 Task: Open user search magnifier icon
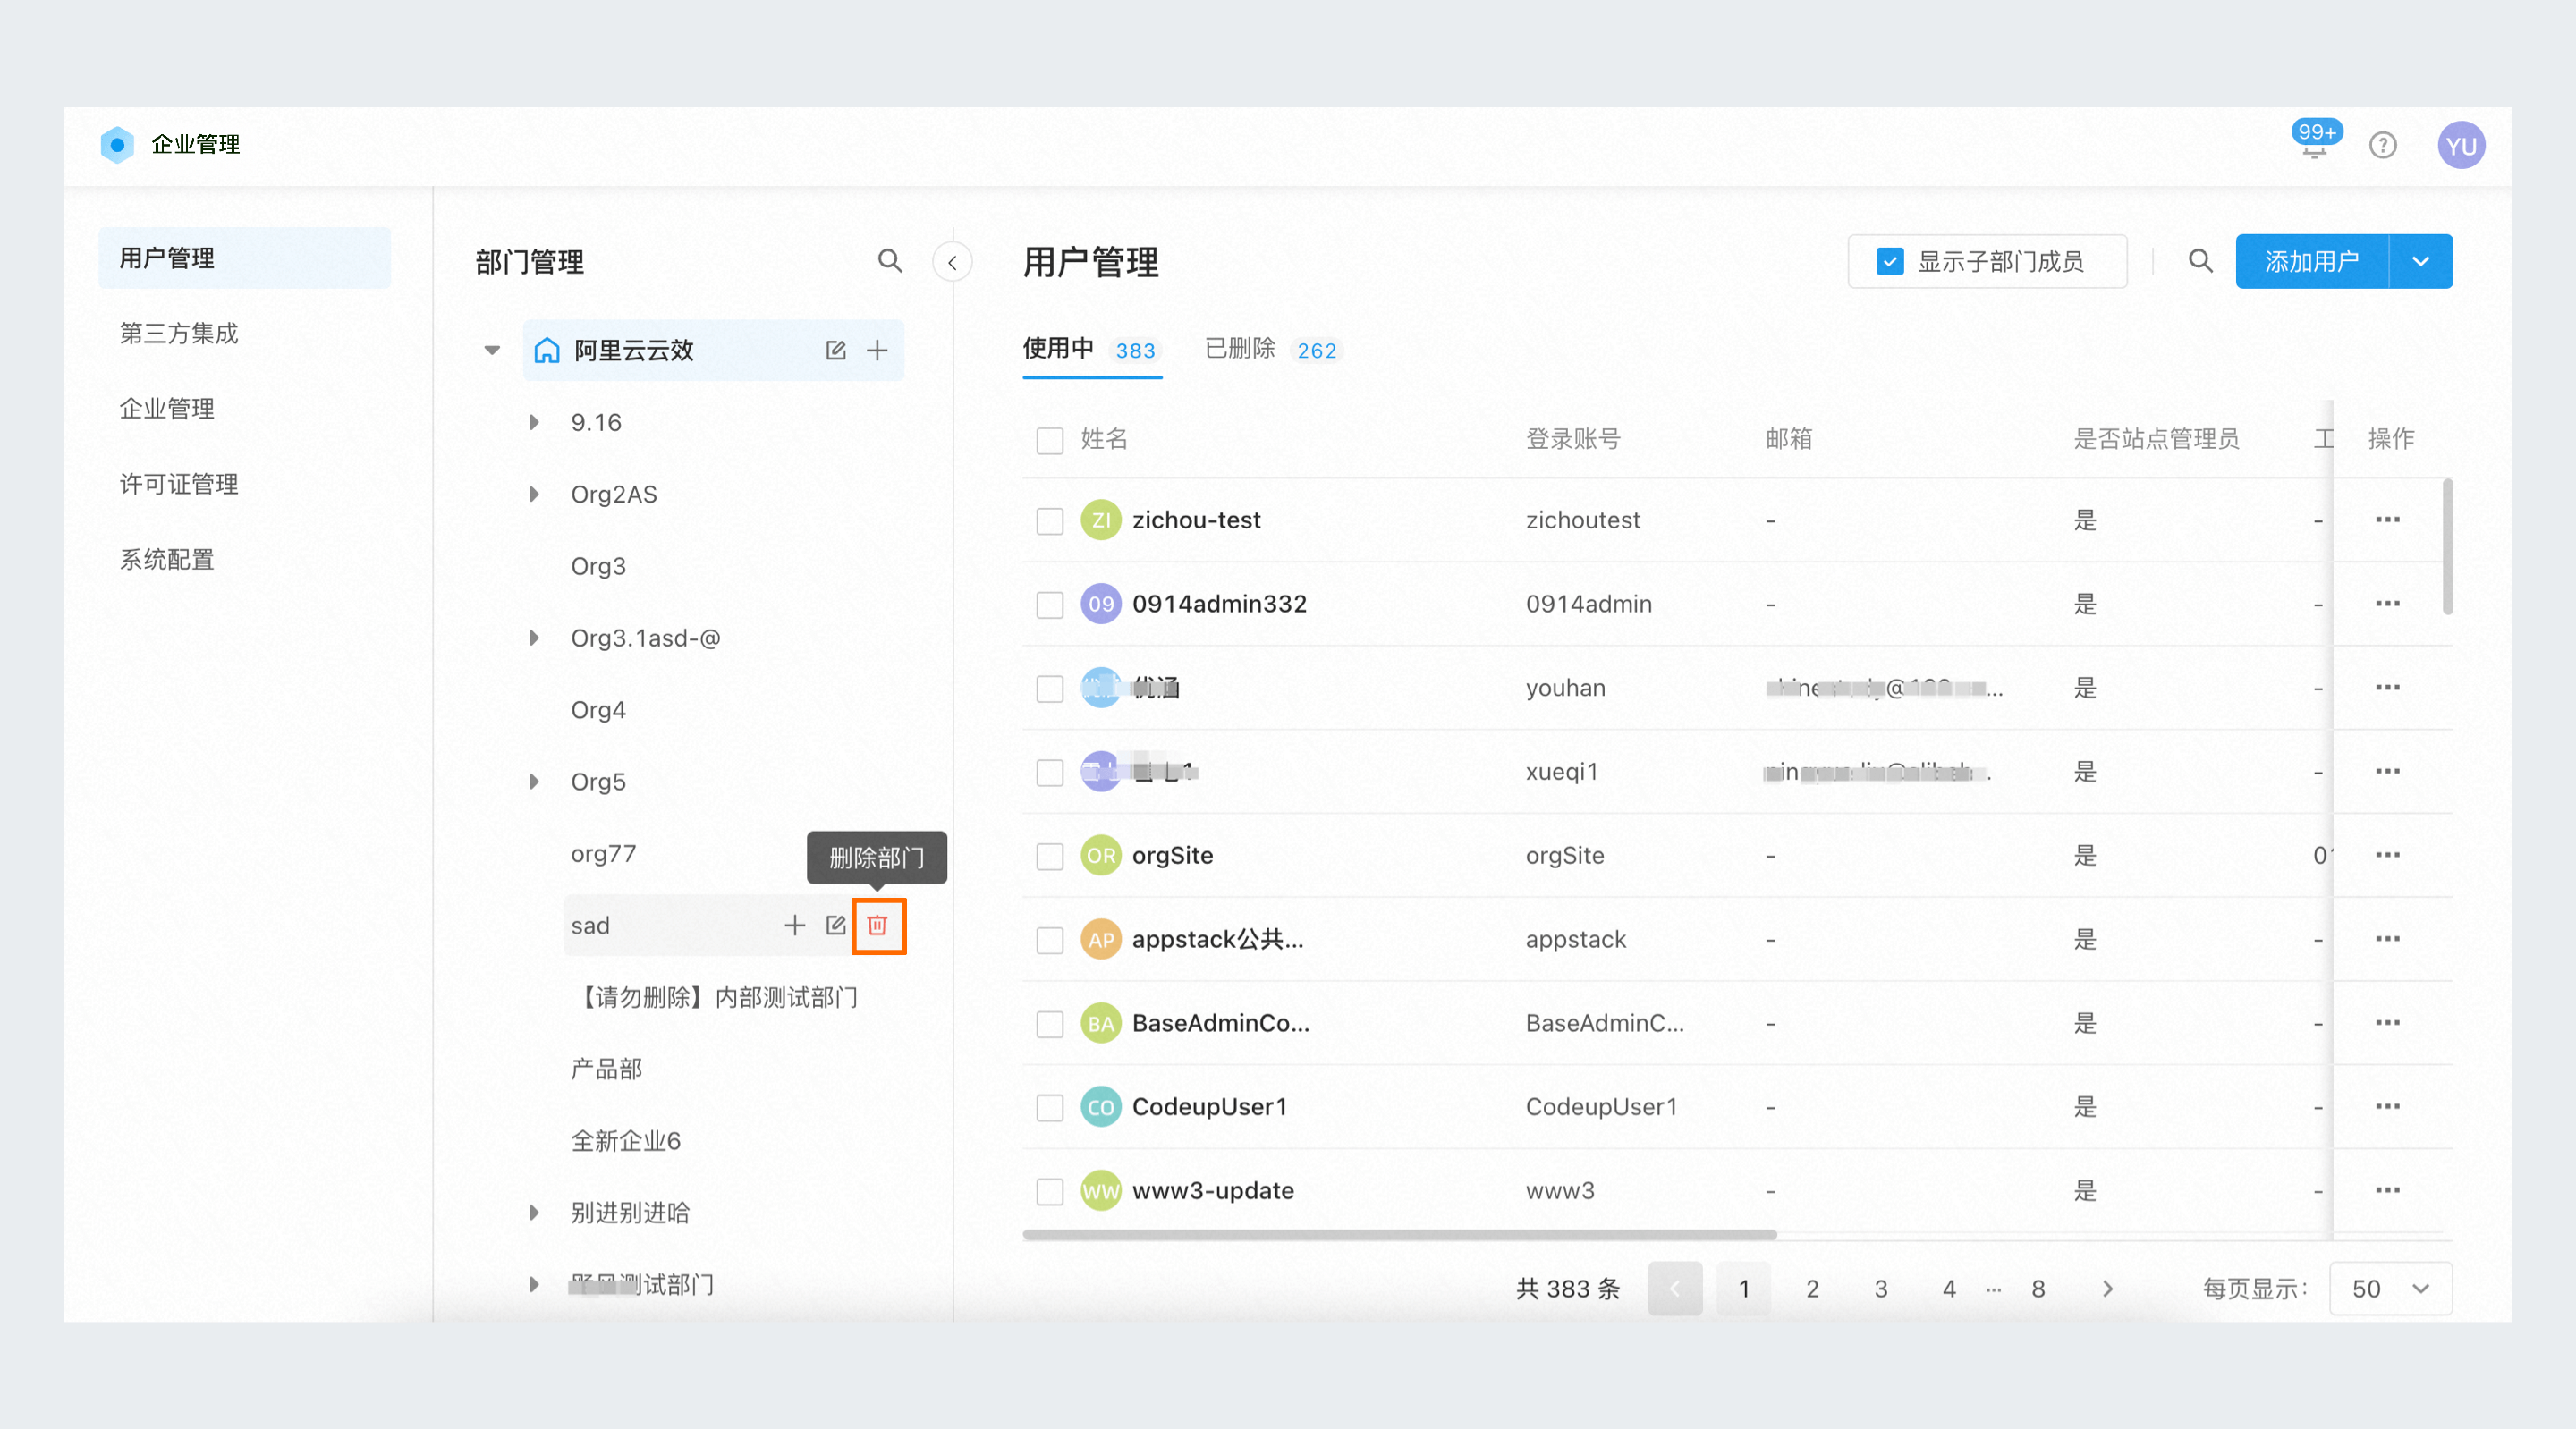pyautogui.click(x=2200, y=261)
